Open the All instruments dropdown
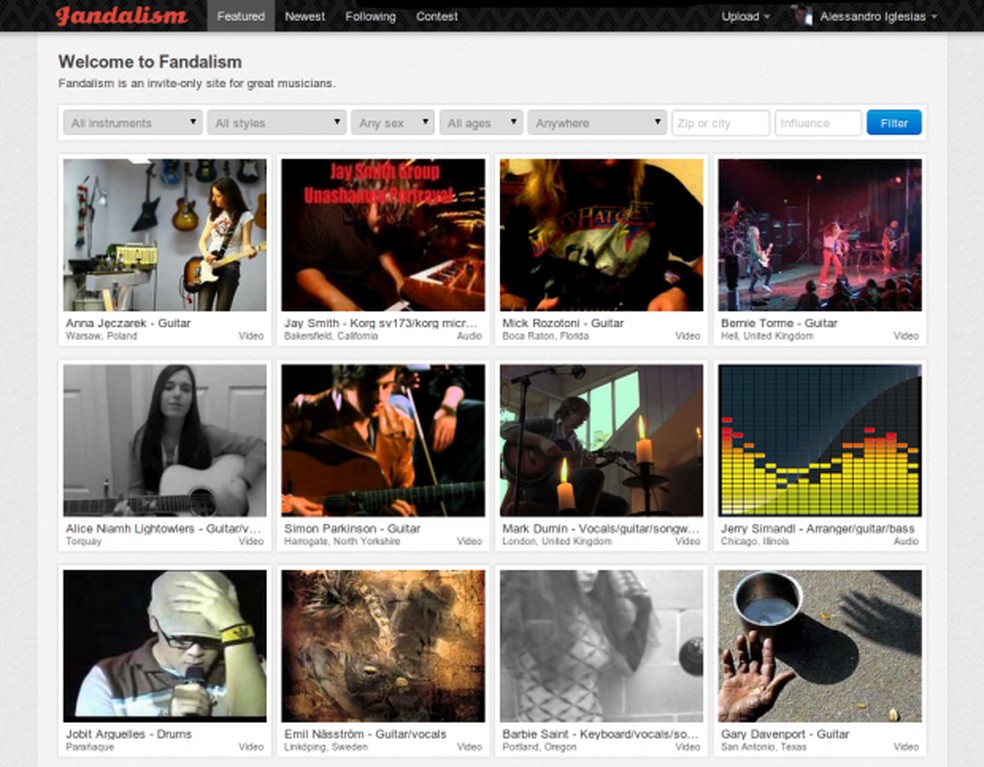Viewport: 984px width, 767px height. click(132, 122)
